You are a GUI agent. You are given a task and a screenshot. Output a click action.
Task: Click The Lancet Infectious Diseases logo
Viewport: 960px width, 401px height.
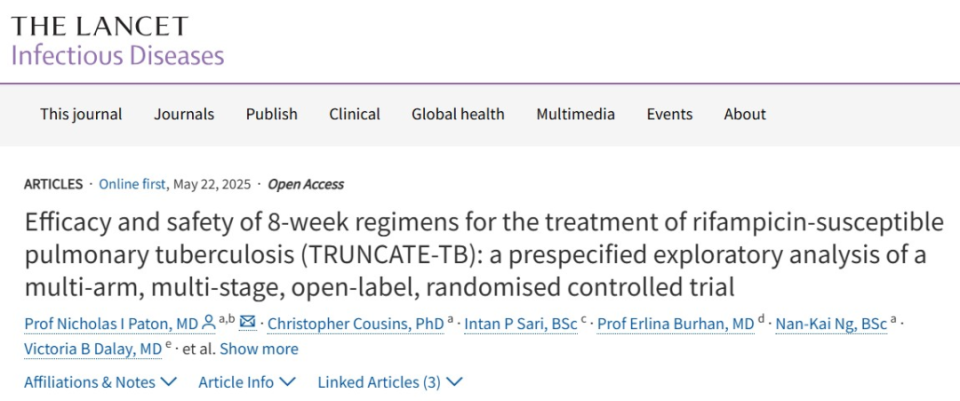117,40
